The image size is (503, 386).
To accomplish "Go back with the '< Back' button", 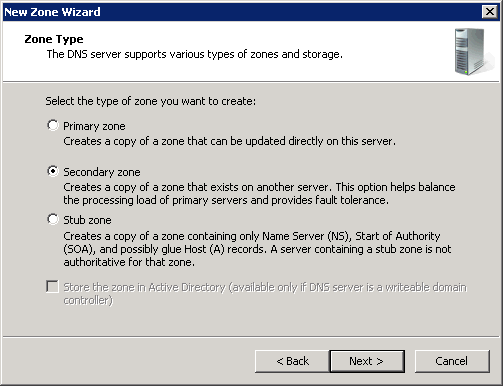I will pos(292,361).
